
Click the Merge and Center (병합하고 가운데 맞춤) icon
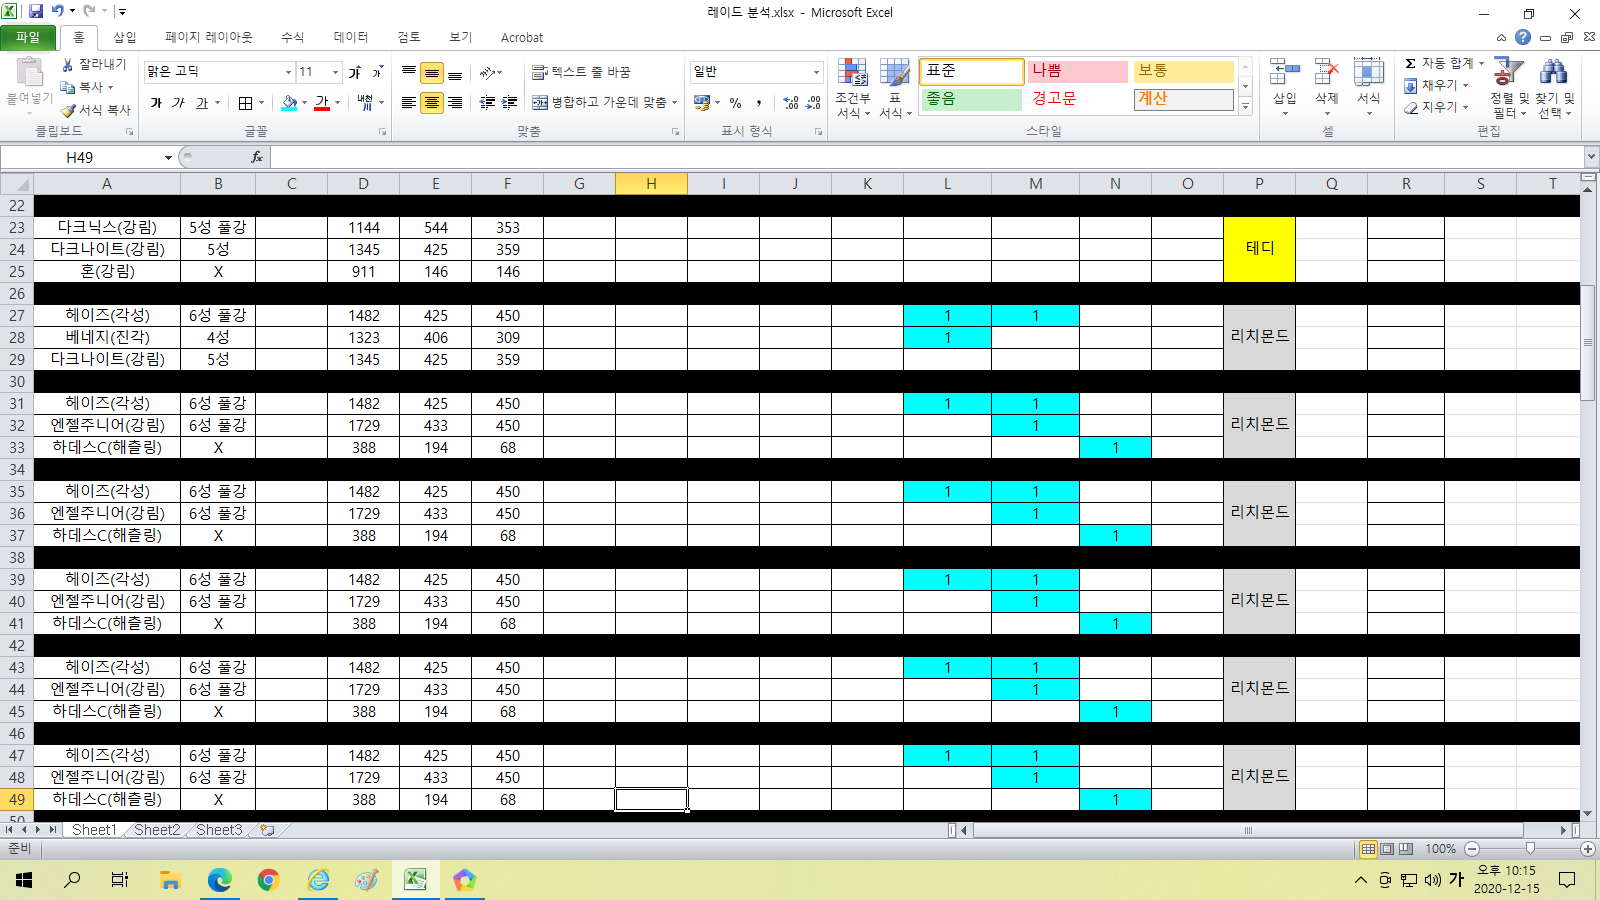(x=540, y=103)
